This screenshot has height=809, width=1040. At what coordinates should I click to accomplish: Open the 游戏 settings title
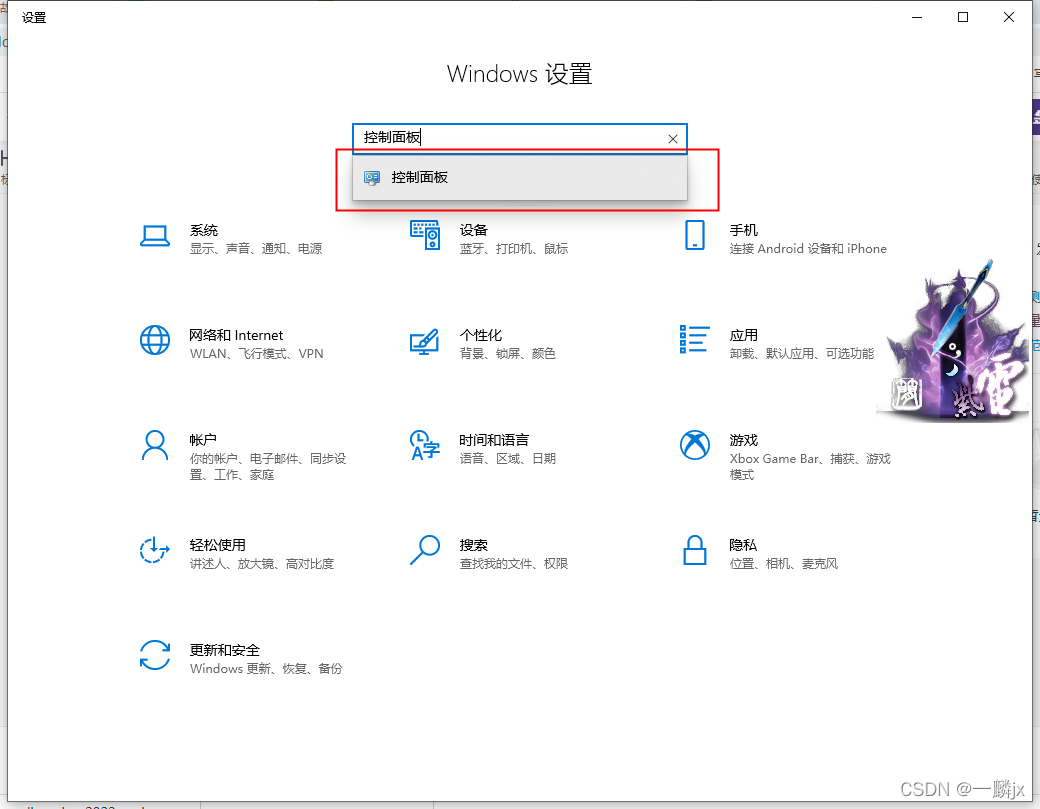[x=744, y=440]
